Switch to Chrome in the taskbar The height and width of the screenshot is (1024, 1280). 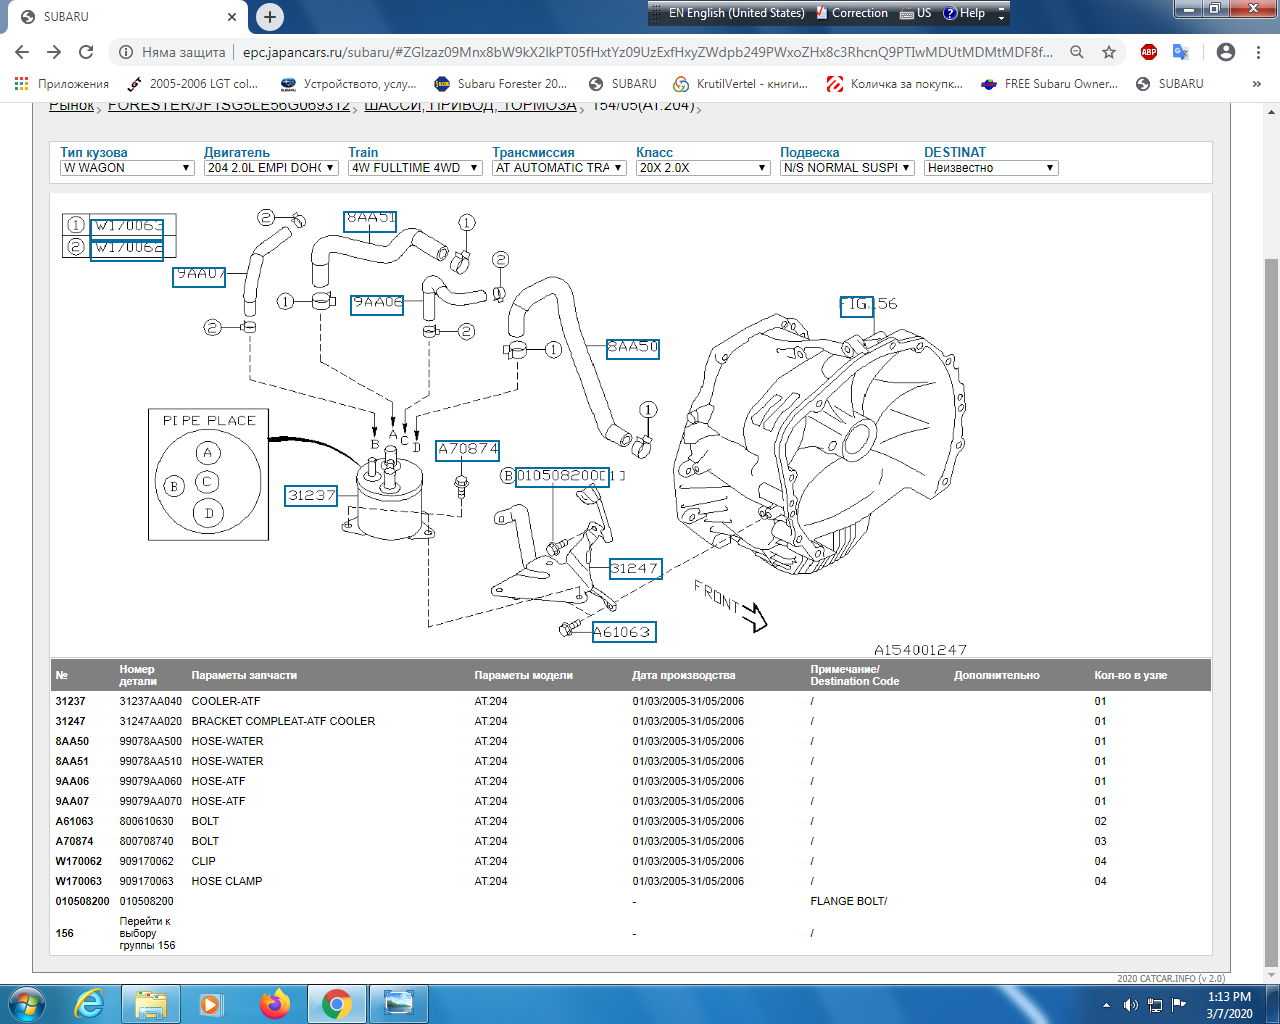[x=337, y=1004]
